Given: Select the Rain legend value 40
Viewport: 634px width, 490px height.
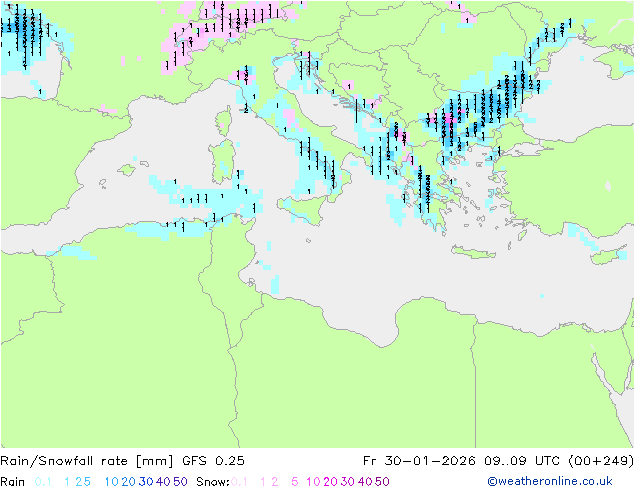Looking at the screenshot, I should coord(163,482).
